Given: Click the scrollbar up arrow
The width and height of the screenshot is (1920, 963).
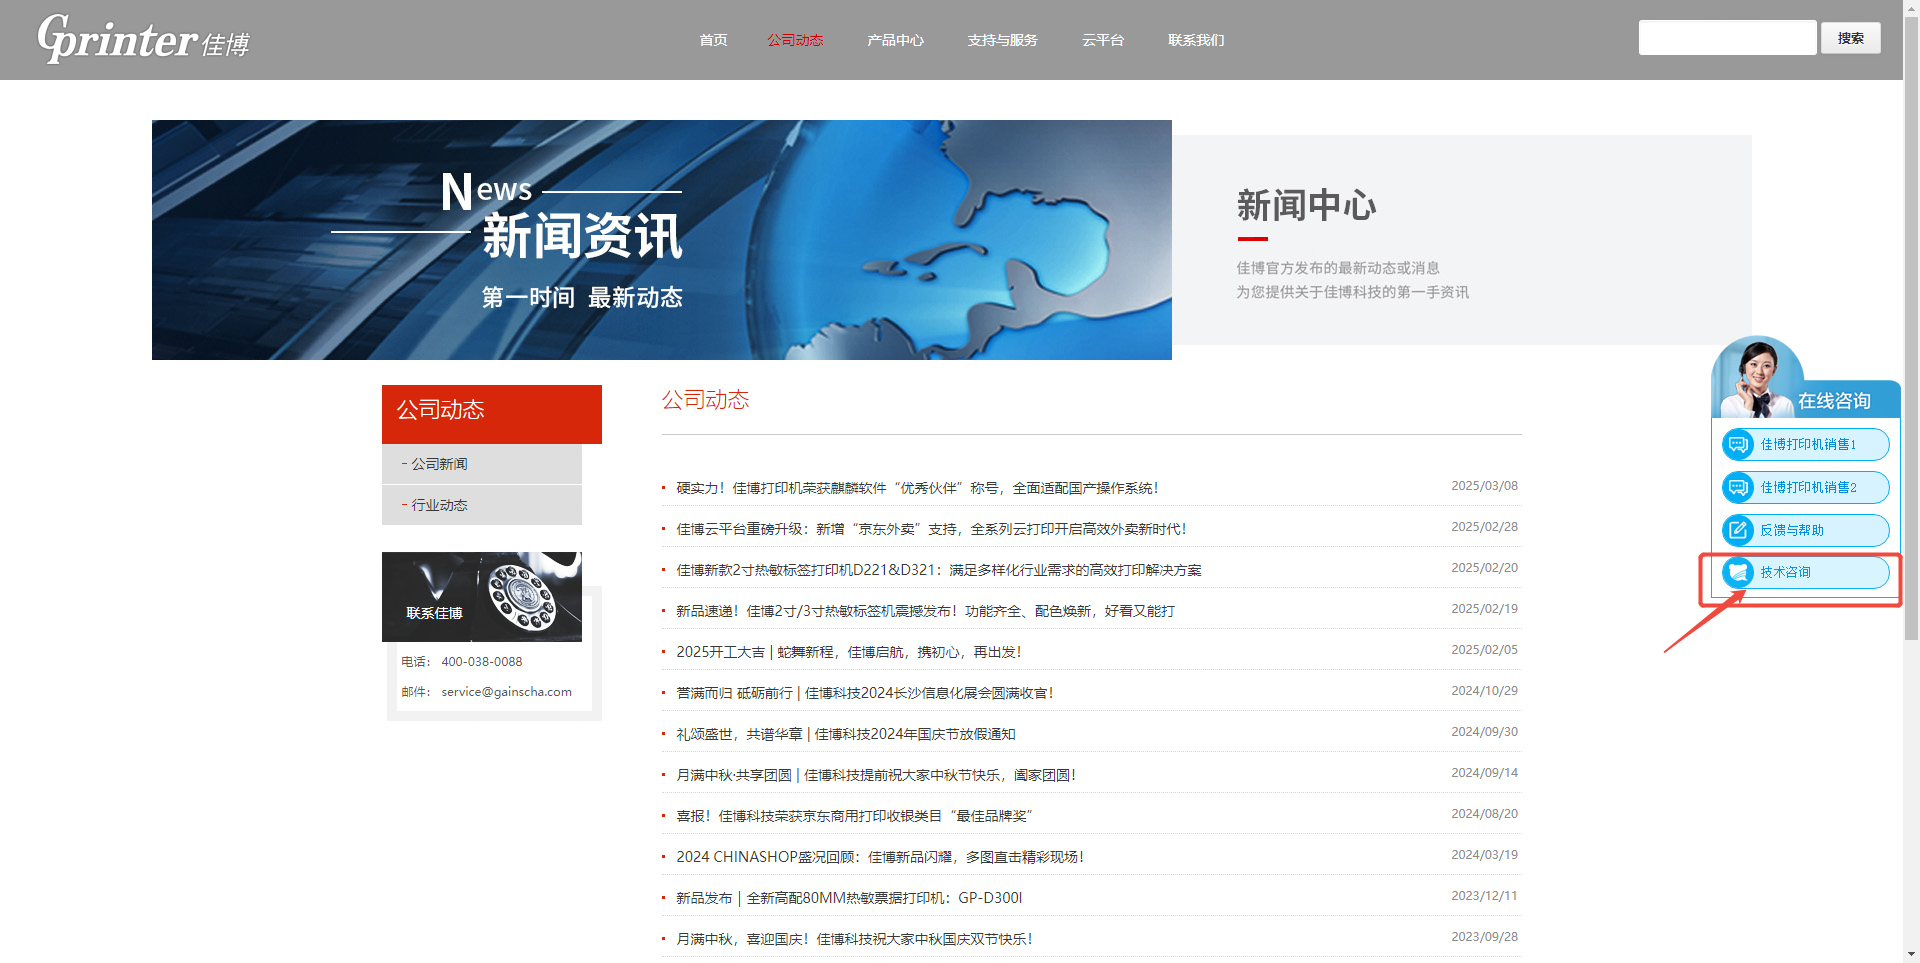Looking at the screenshot, I should [1911, 8].
